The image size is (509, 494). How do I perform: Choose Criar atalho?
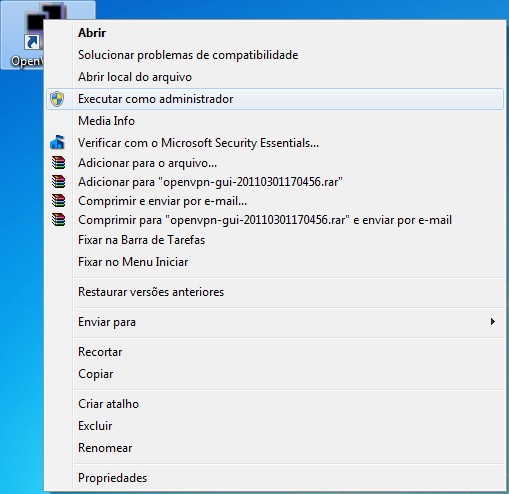[275, 404]
